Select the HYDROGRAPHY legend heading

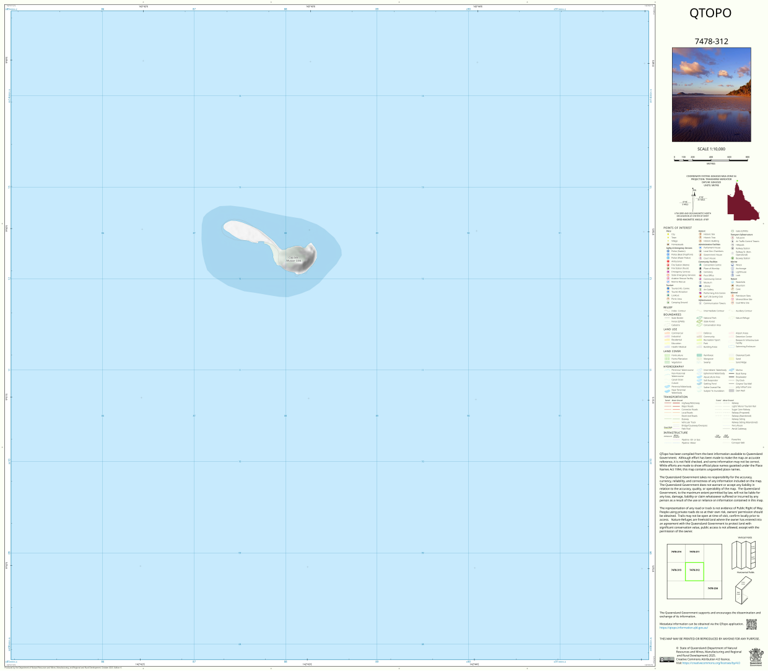coord(673,366)
